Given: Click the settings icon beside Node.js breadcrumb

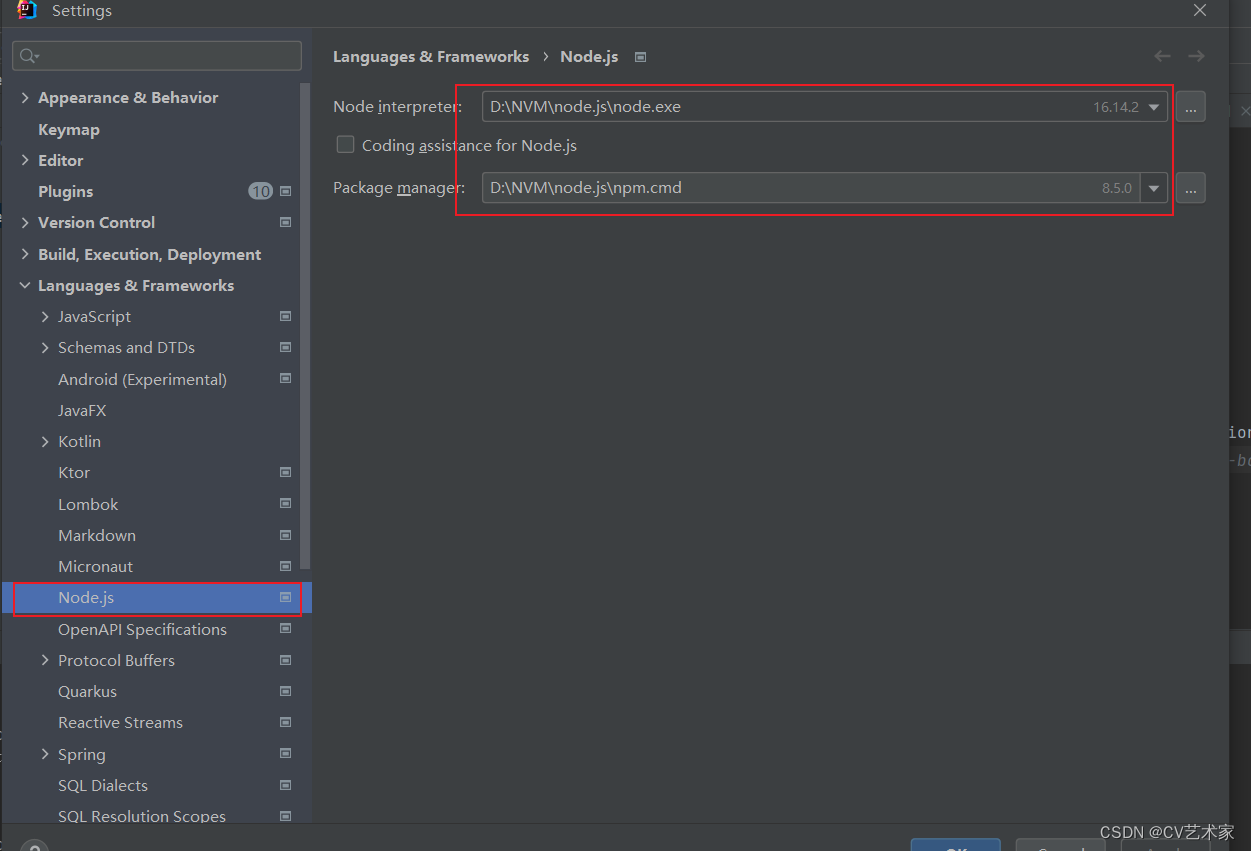Looking at the screenshot, I should click(638, 57).
